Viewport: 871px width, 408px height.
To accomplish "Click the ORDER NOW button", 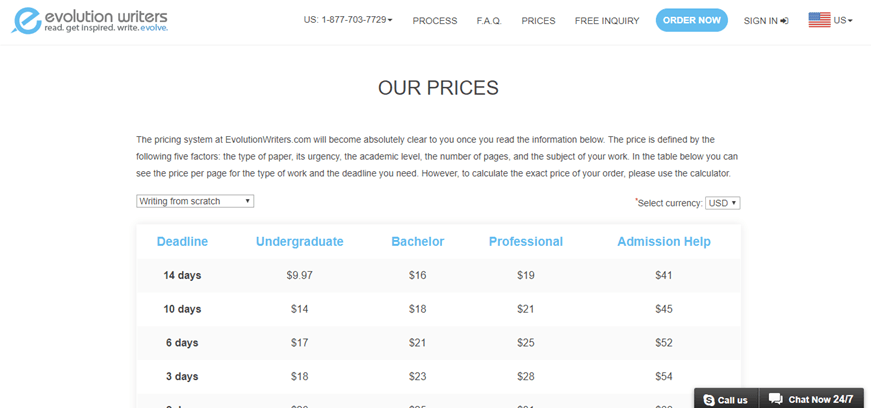I will tap(692, 20).
